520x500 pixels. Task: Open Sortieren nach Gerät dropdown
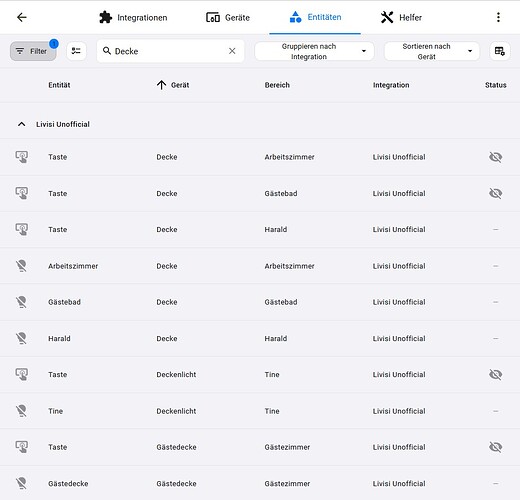tap(432, 51)
